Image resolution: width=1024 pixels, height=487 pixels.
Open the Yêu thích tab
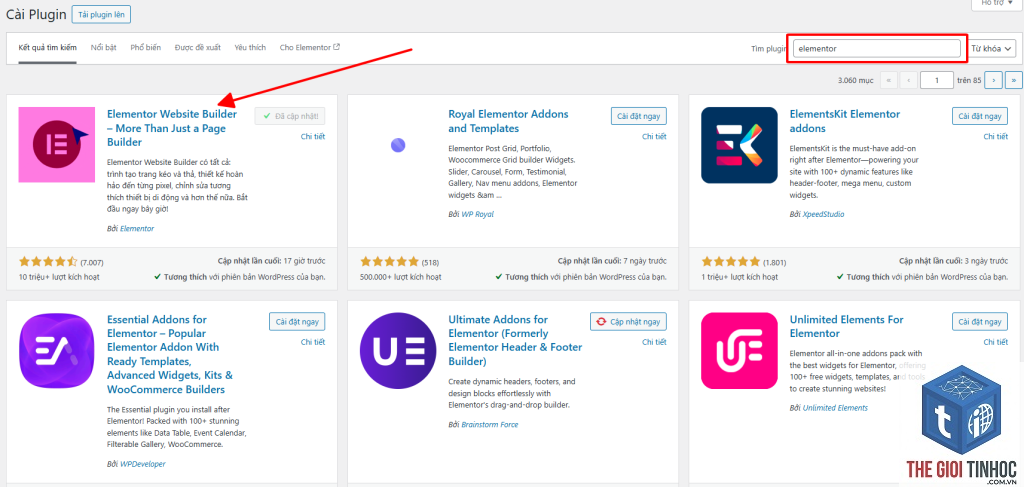coord(250,48)
